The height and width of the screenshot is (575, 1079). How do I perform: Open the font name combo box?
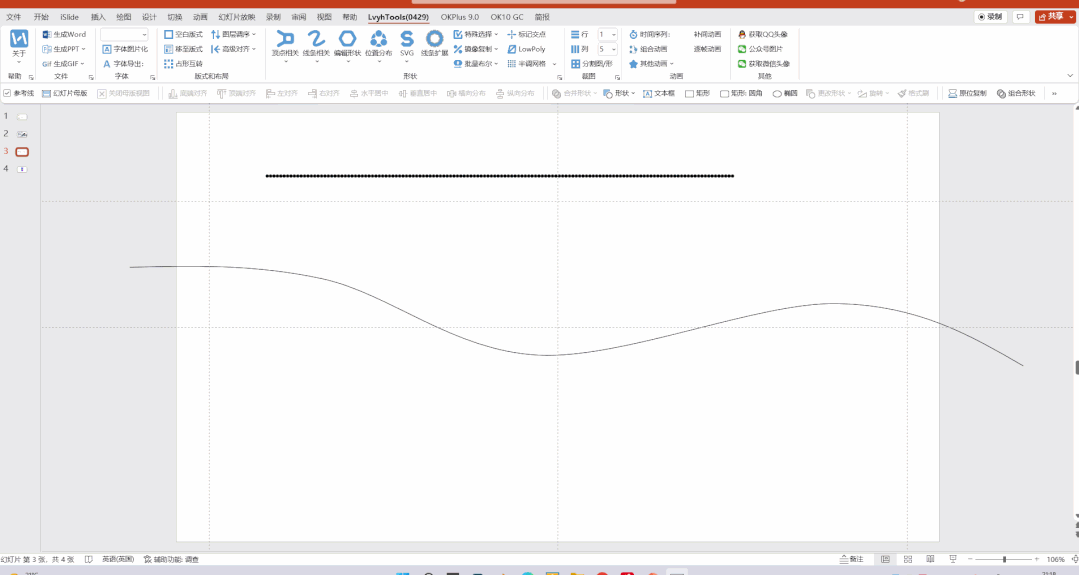pos(125,34)
